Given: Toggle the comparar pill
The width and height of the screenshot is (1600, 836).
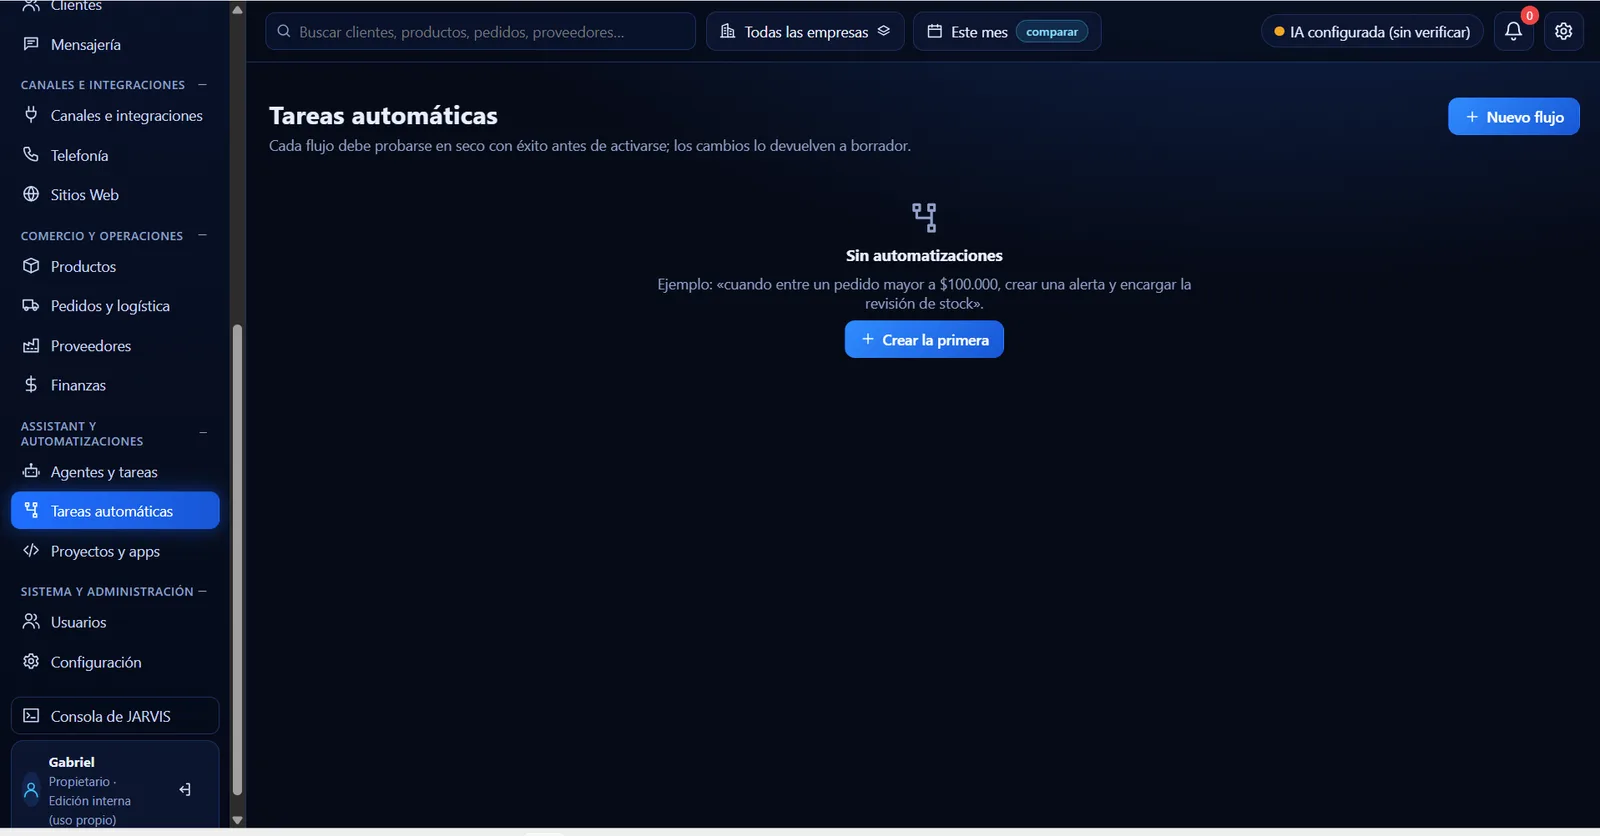Looking at the screenshot, I should (x=1052, y=32).
